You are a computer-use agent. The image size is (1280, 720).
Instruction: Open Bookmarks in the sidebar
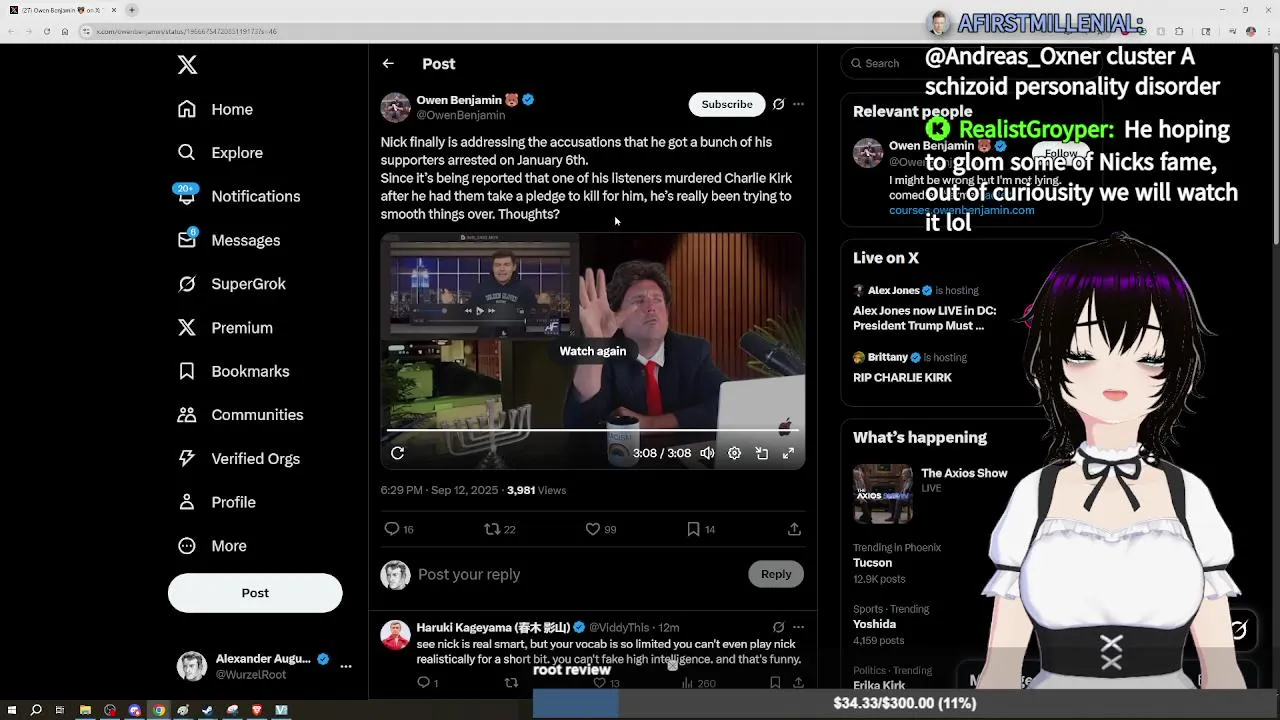233,371
